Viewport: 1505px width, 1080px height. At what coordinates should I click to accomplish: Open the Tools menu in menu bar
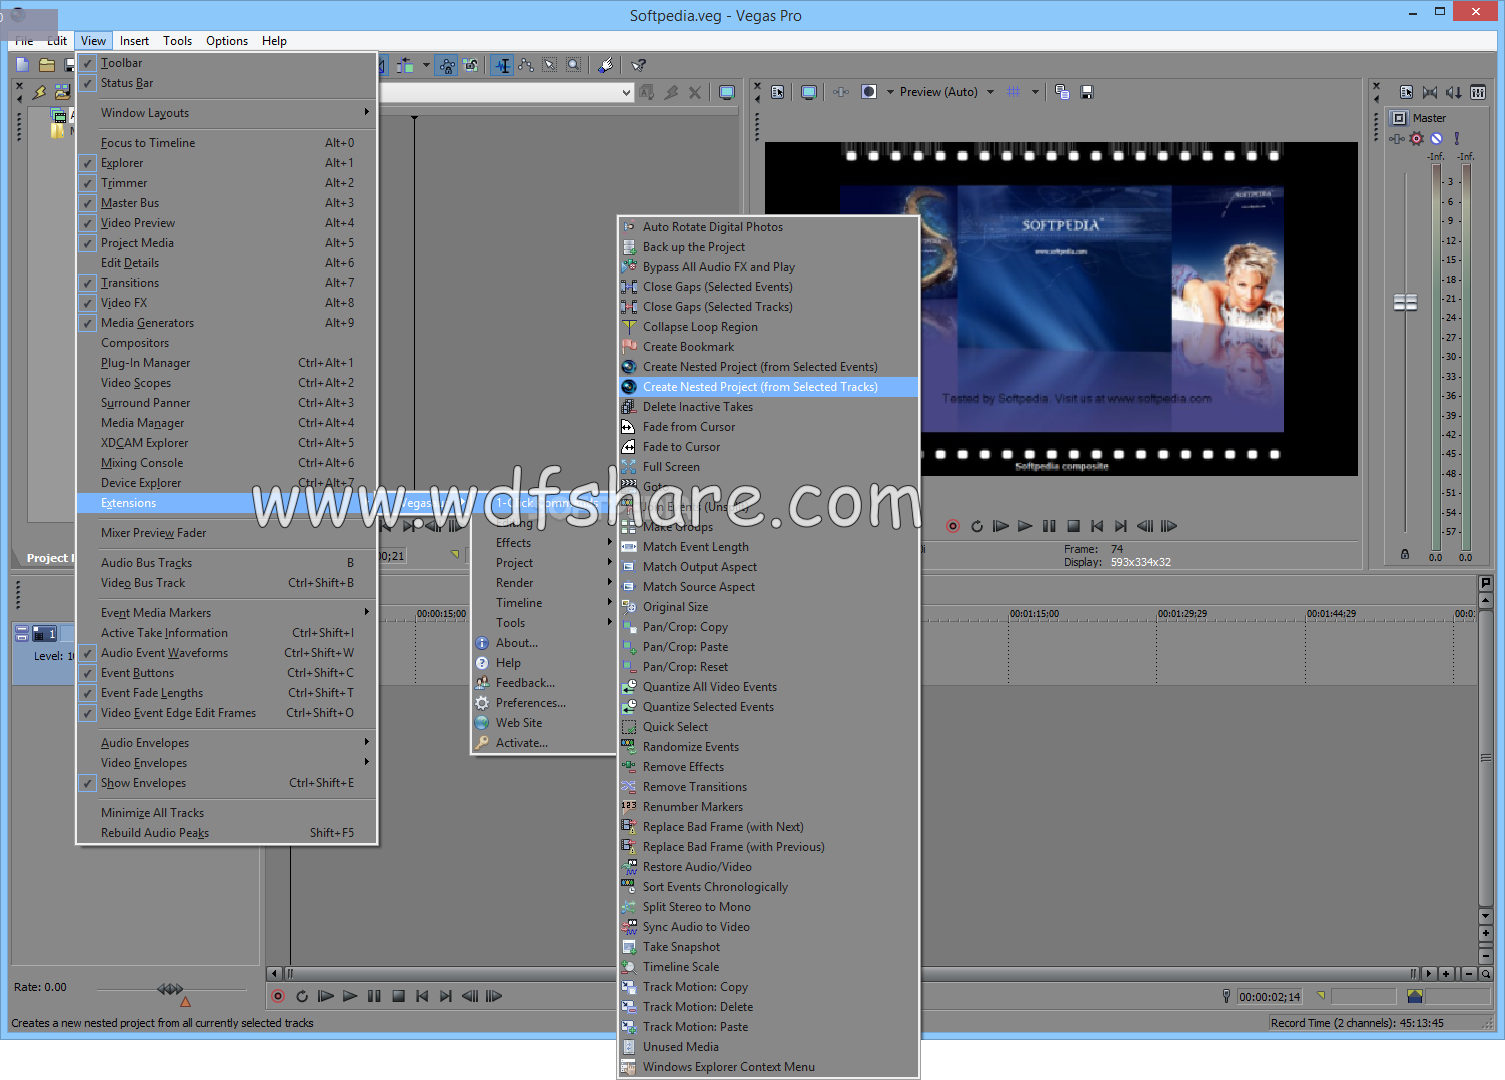pos(177,41)
